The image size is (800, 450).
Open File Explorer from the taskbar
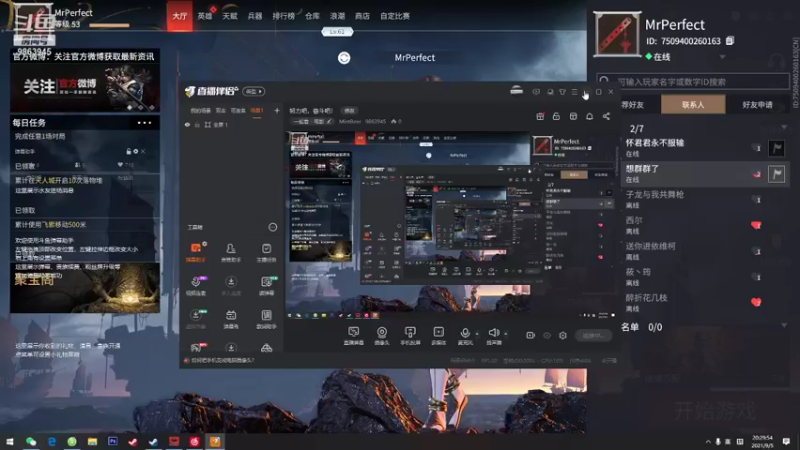92,441
